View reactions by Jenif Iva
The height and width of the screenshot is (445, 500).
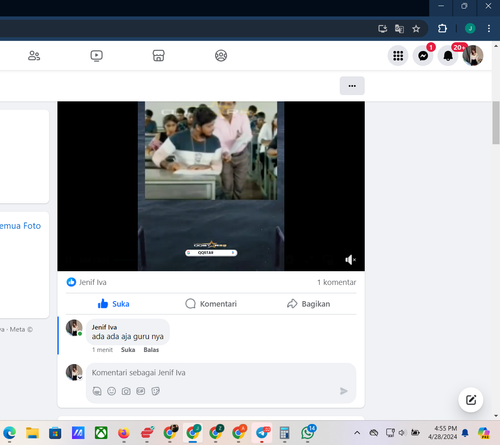(87, 282)
